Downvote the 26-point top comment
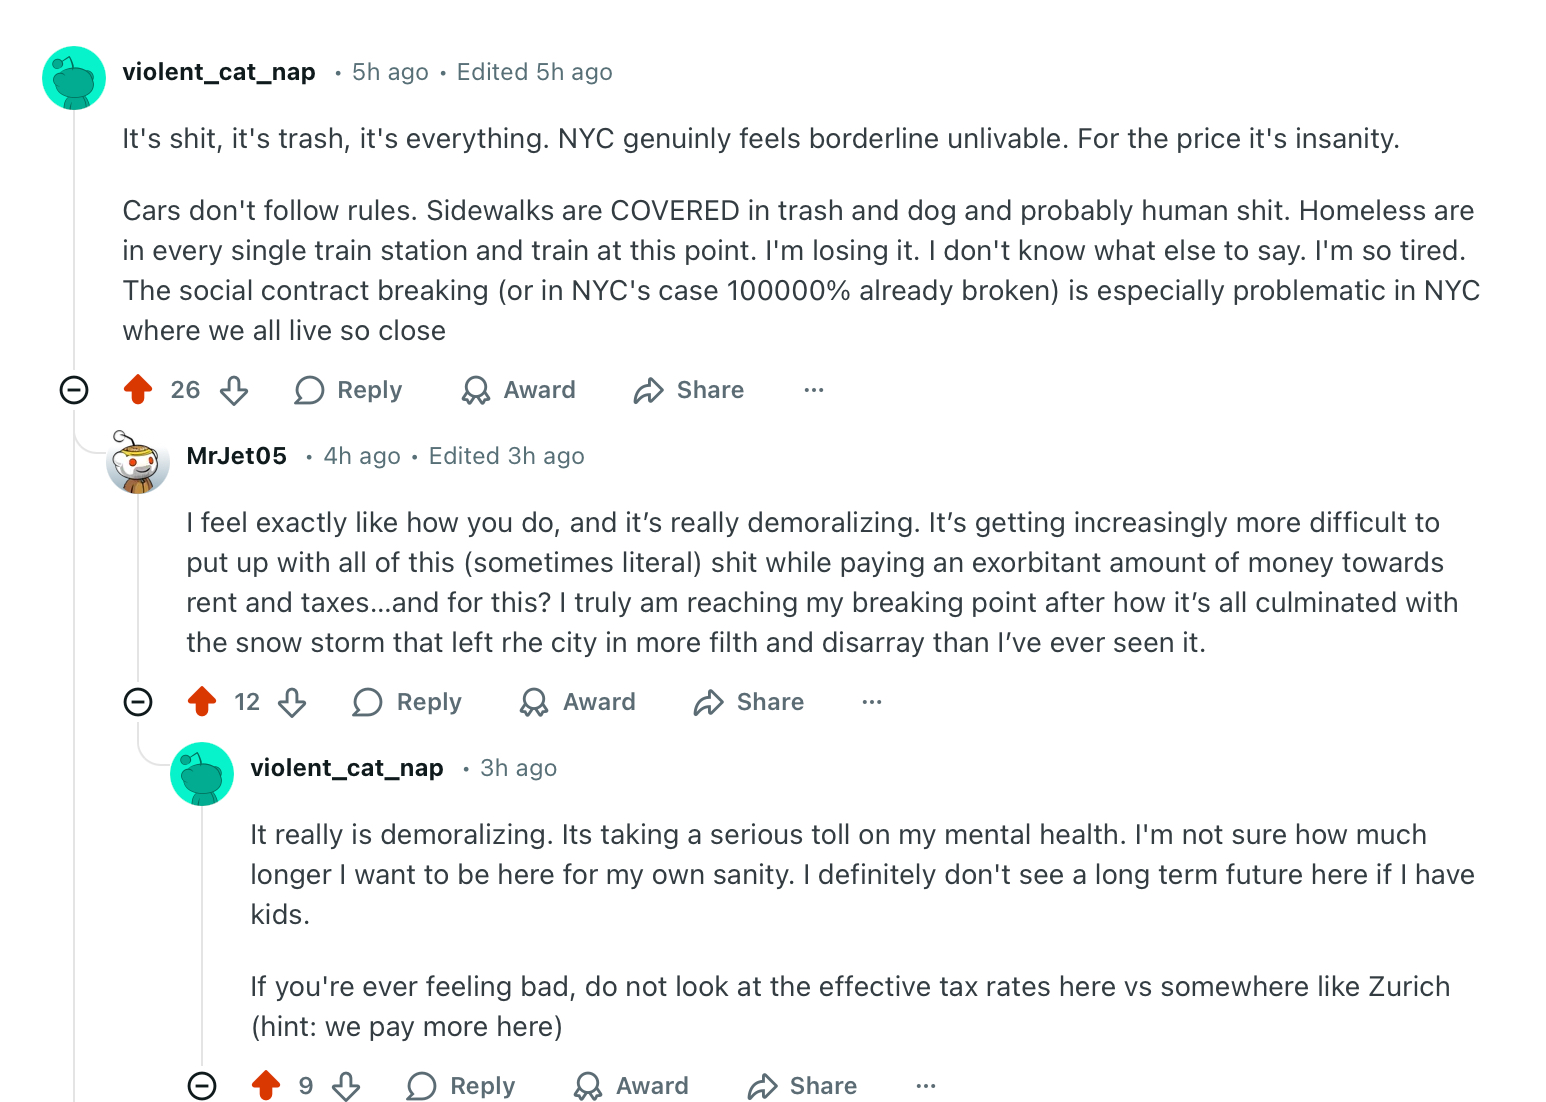The width and height of the screenshot is (1546, 1102). [x=234, y=389]
